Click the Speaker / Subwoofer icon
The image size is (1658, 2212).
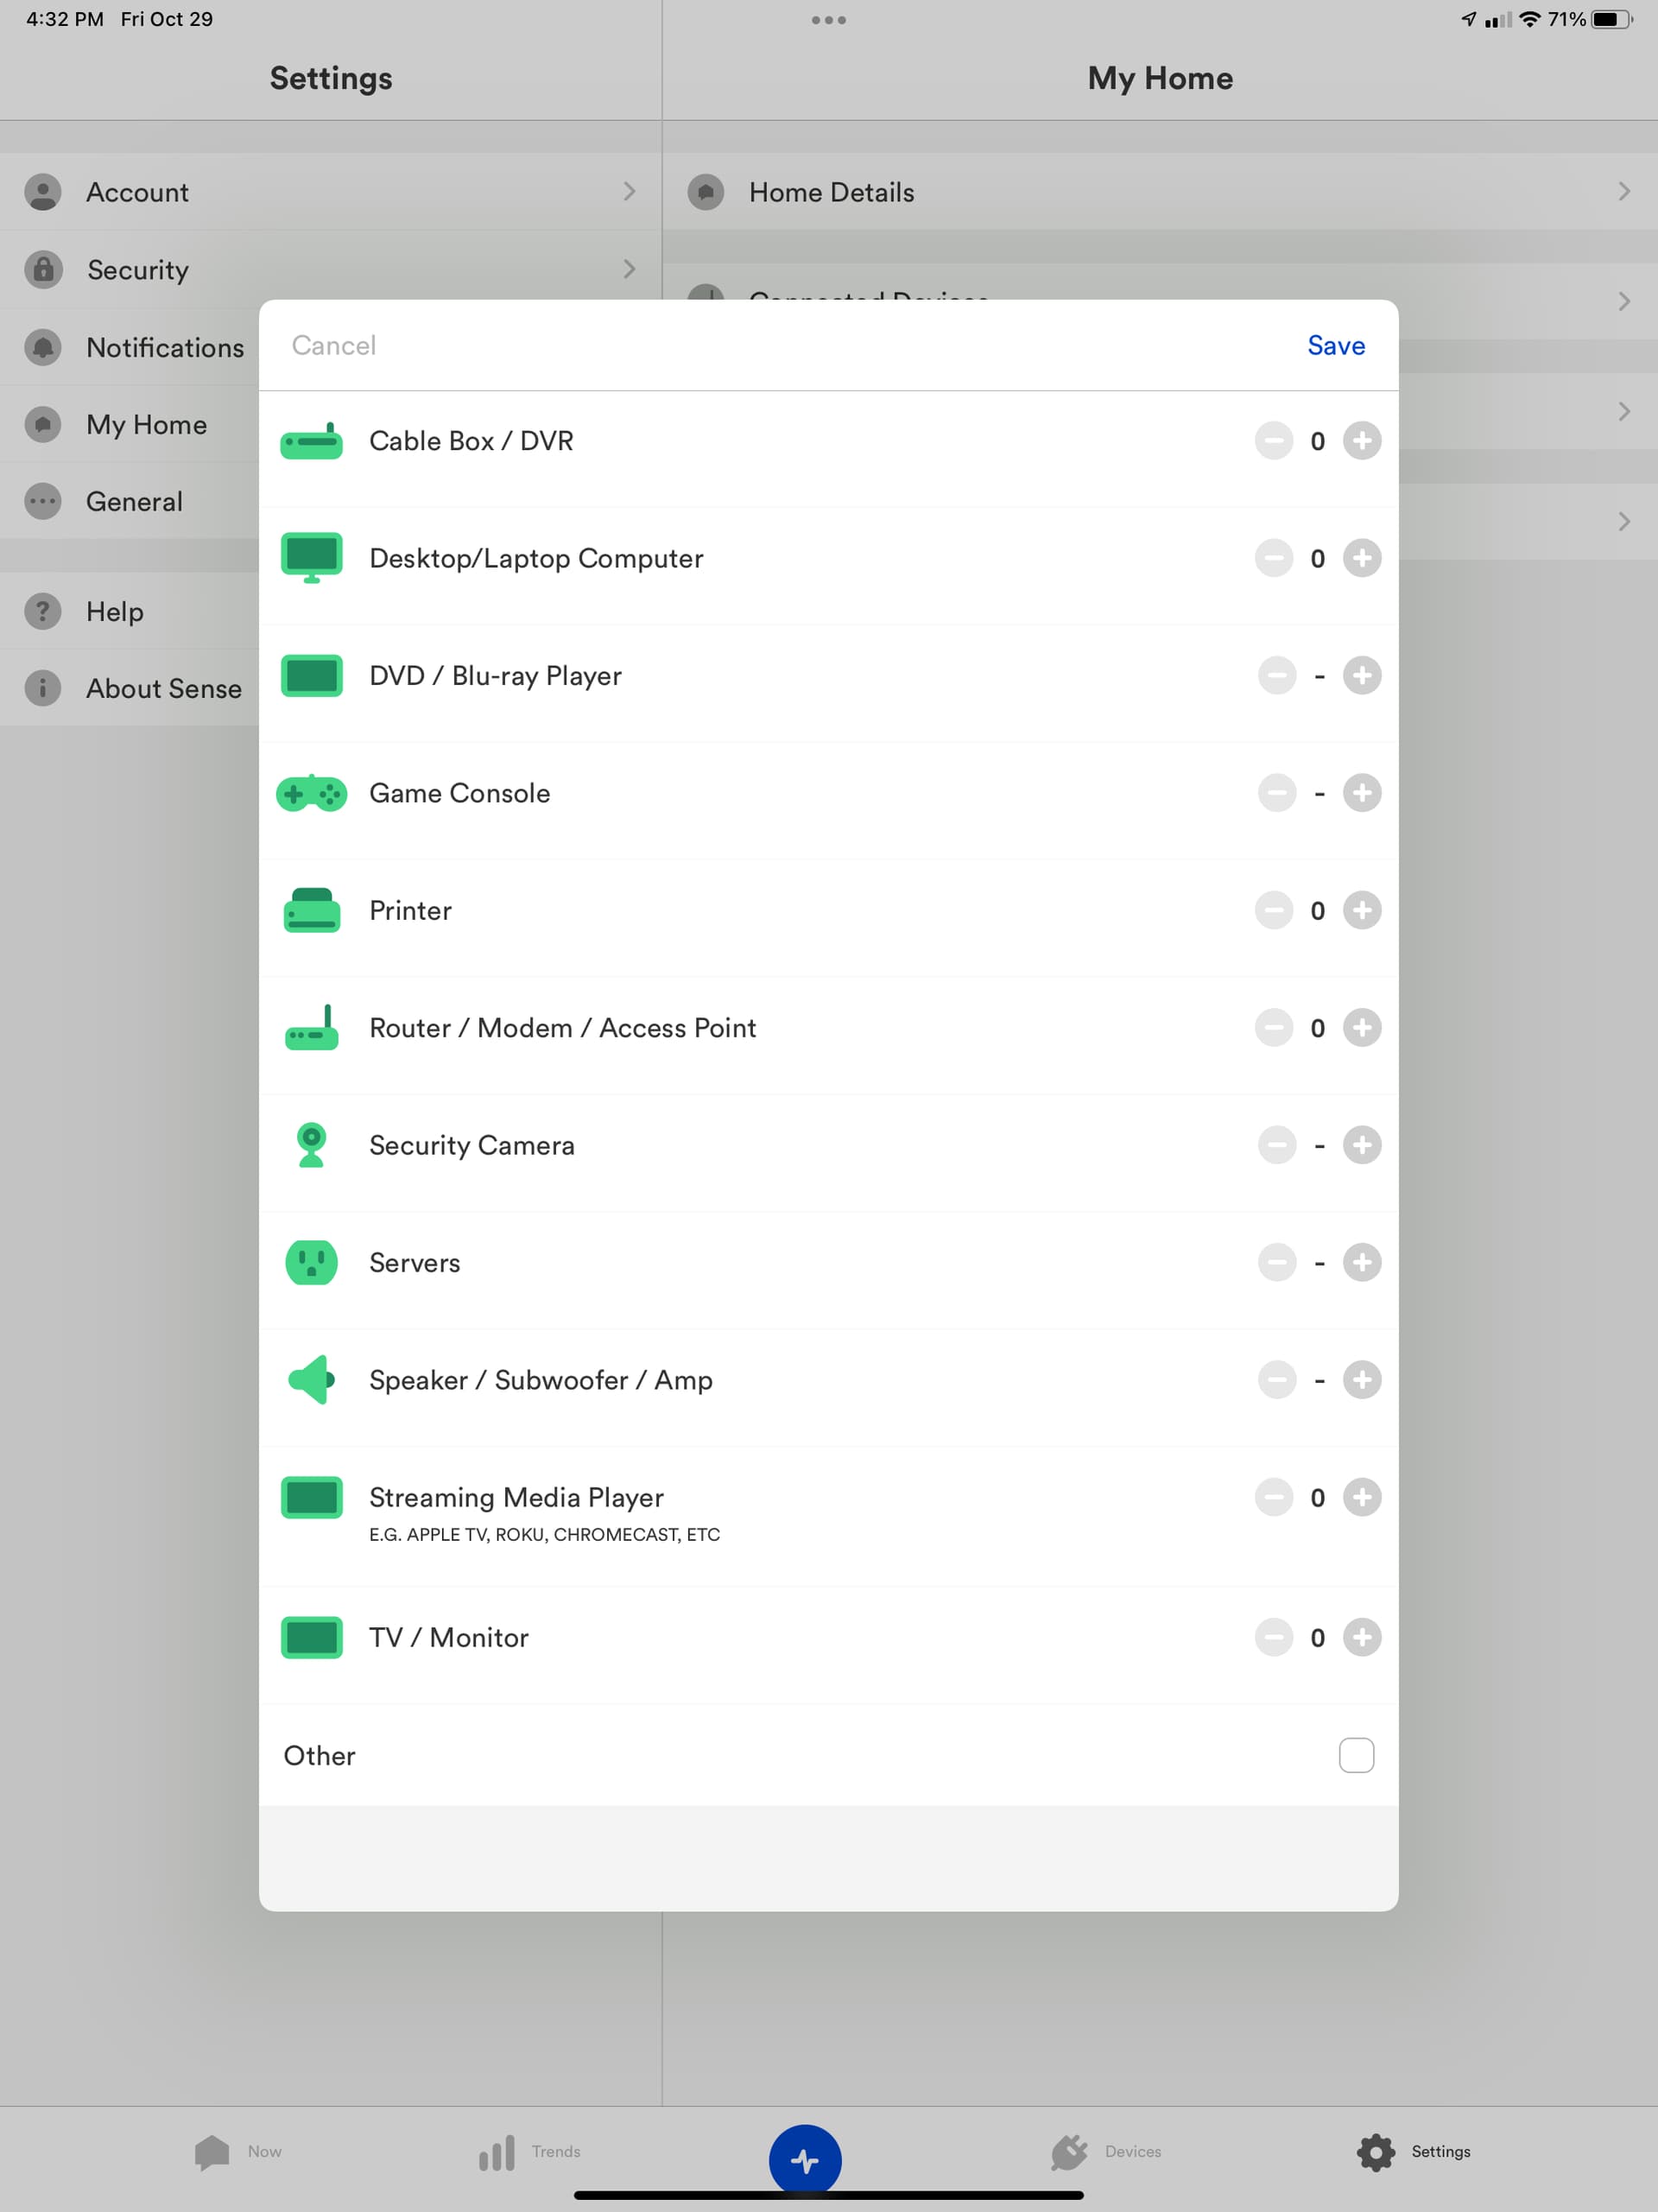coord(311,1380)
